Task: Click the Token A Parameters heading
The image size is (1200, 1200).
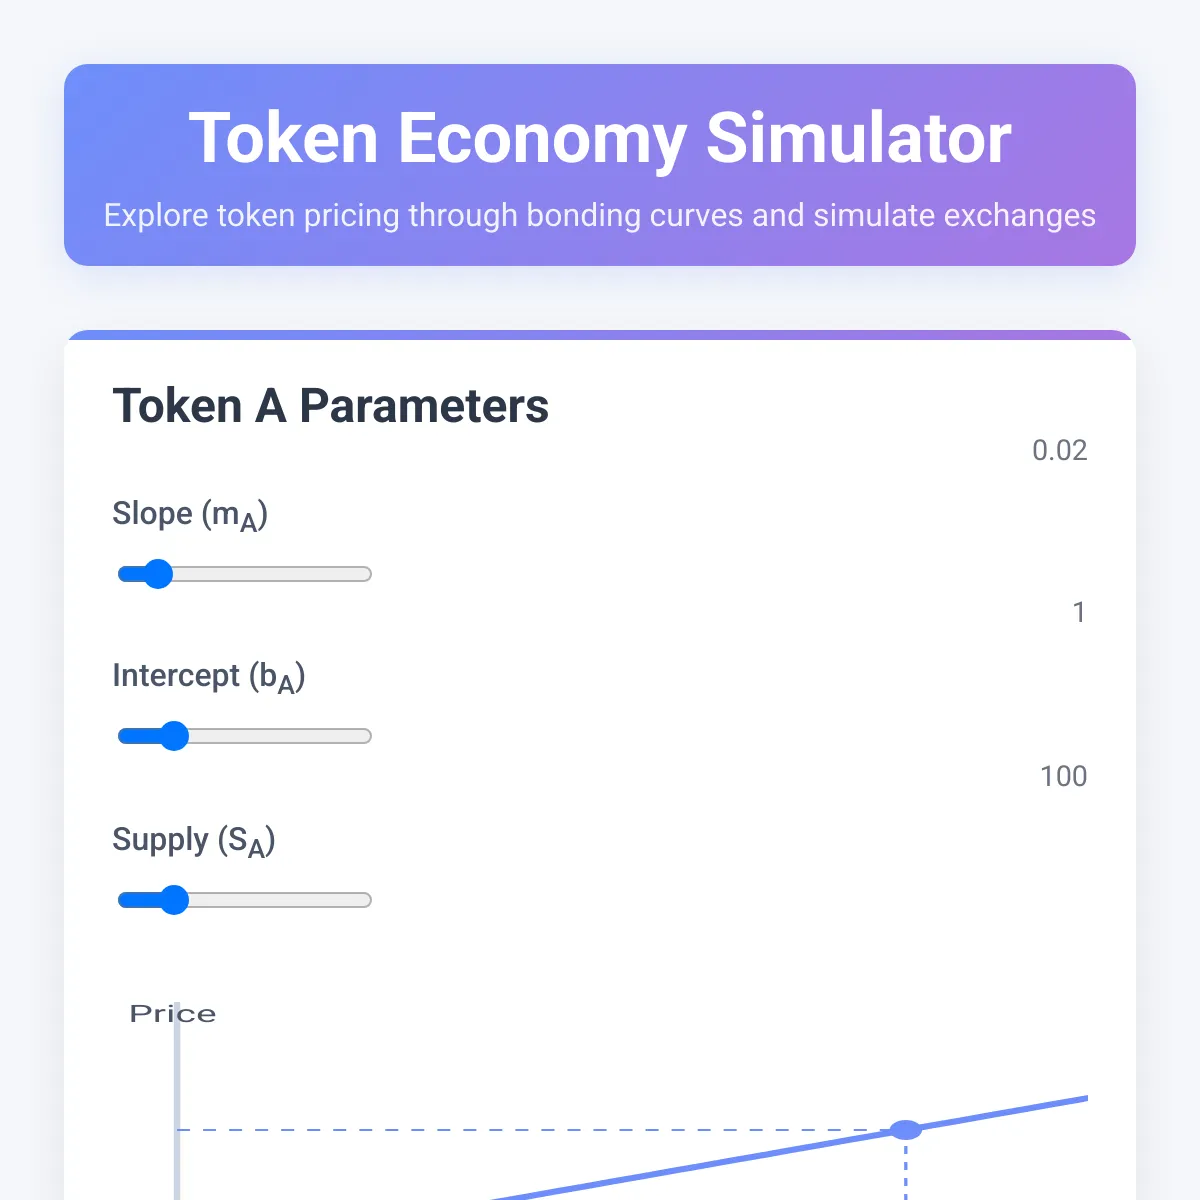Action: pos(331,406)
